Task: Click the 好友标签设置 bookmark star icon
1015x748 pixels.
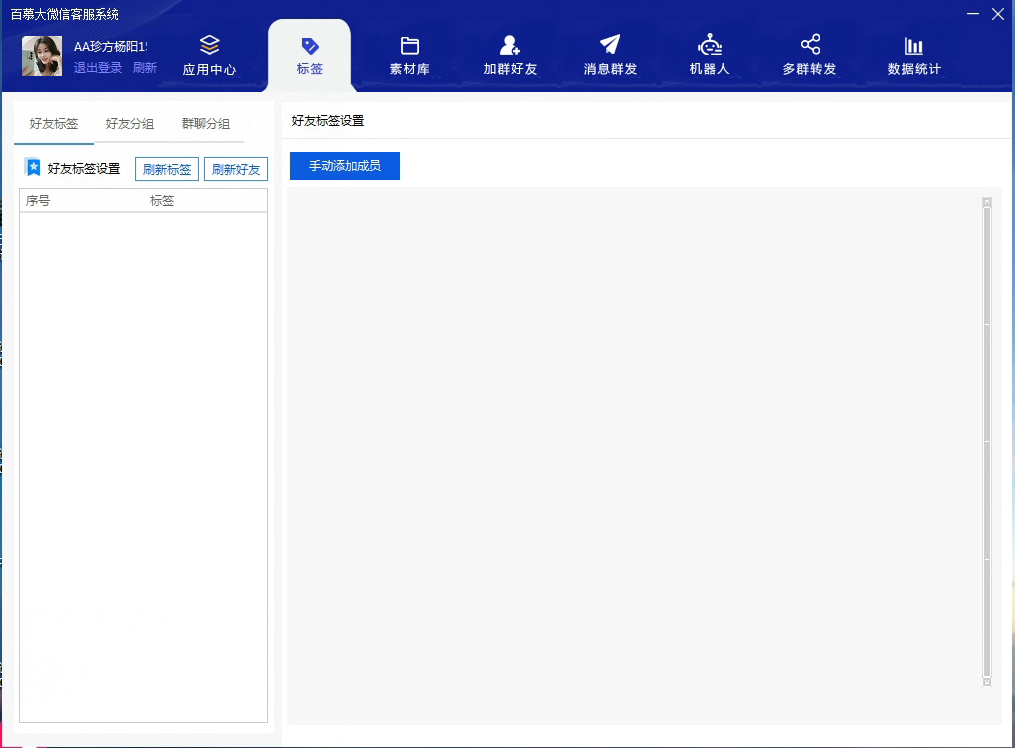Action: coord(33,168)
